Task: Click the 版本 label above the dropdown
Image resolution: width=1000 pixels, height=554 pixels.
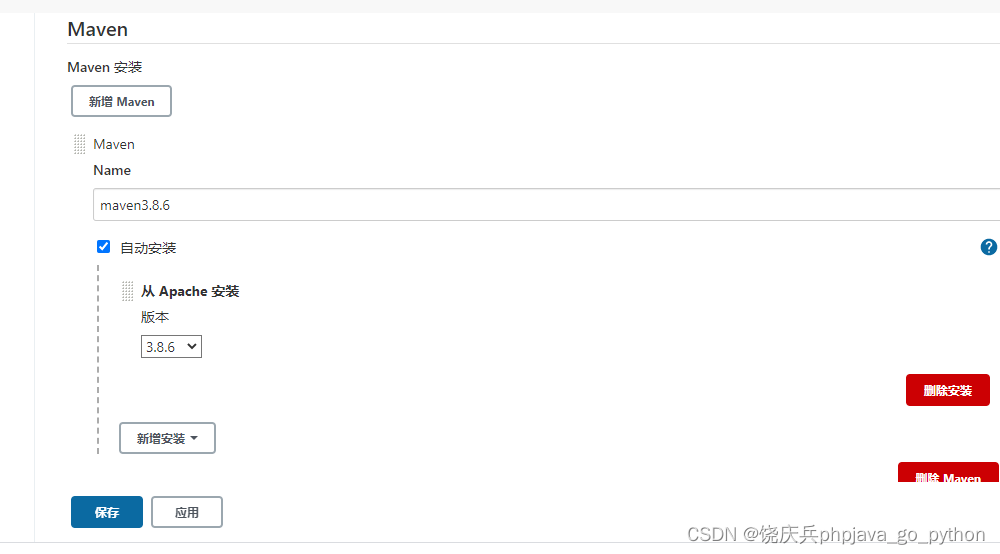Action: [x=155, y=317]
